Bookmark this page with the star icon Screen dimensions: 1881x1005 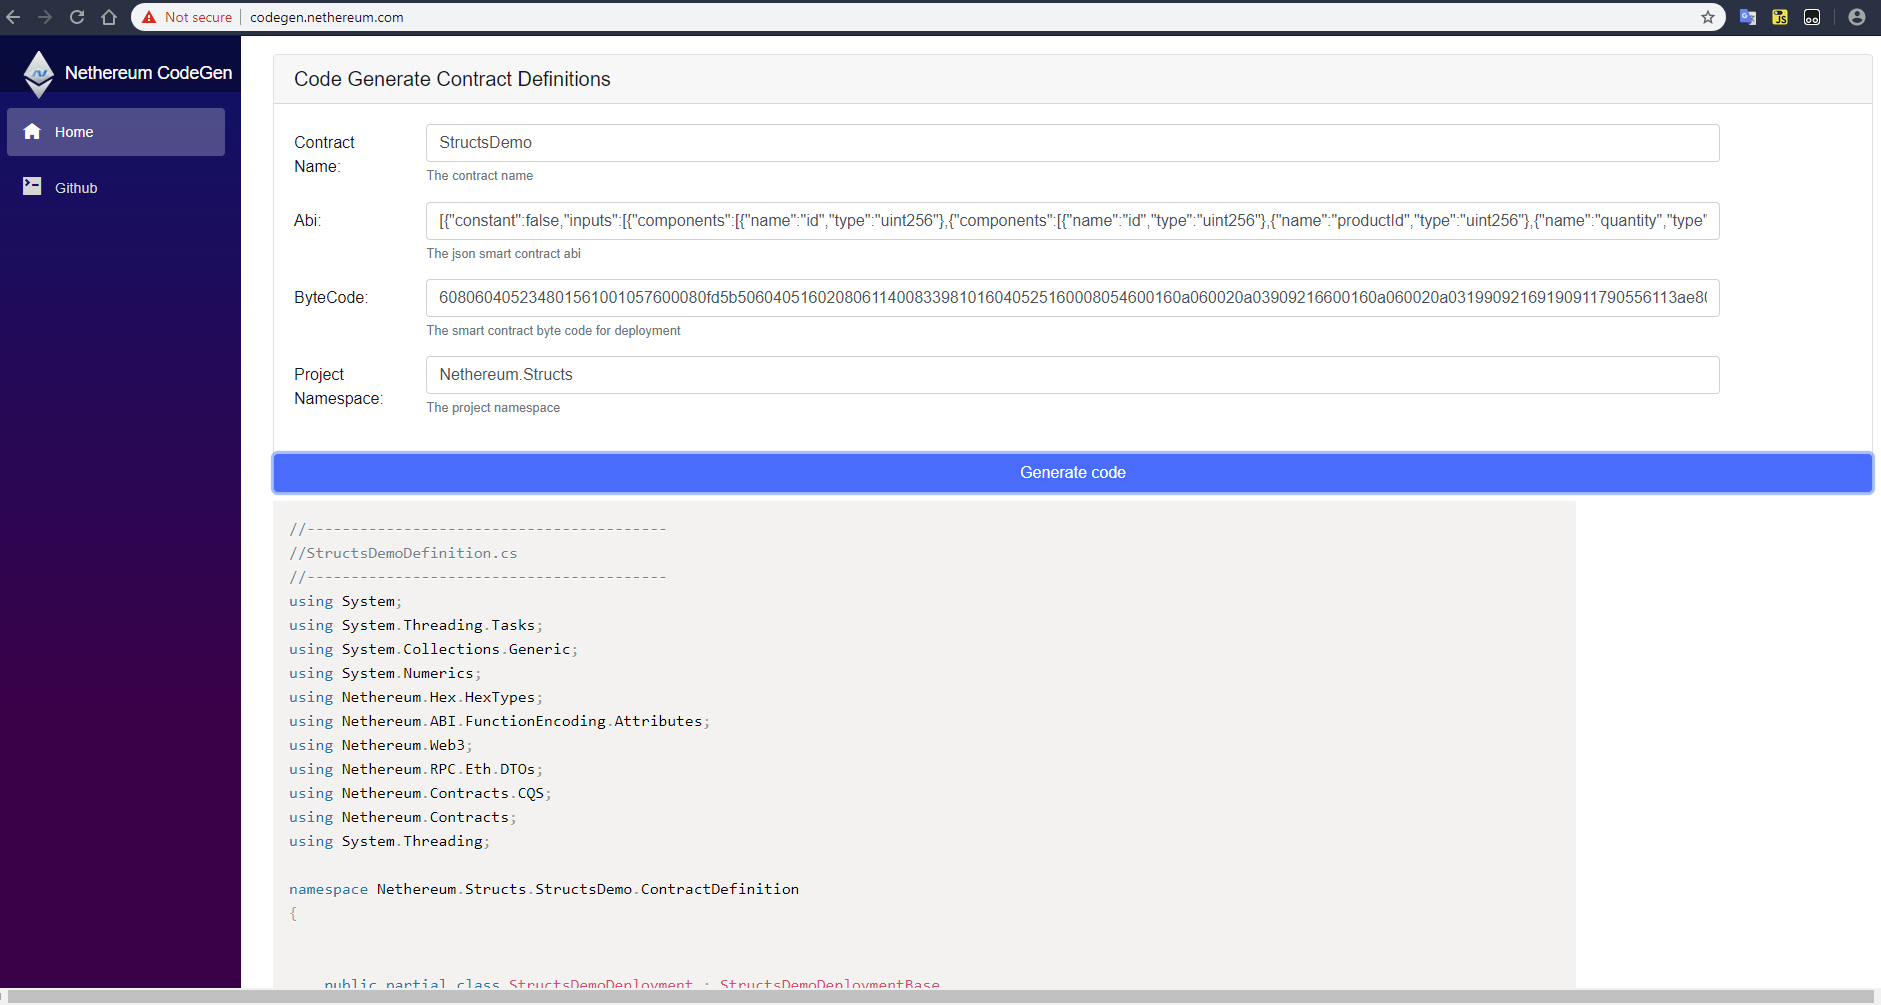[1708, 17]
